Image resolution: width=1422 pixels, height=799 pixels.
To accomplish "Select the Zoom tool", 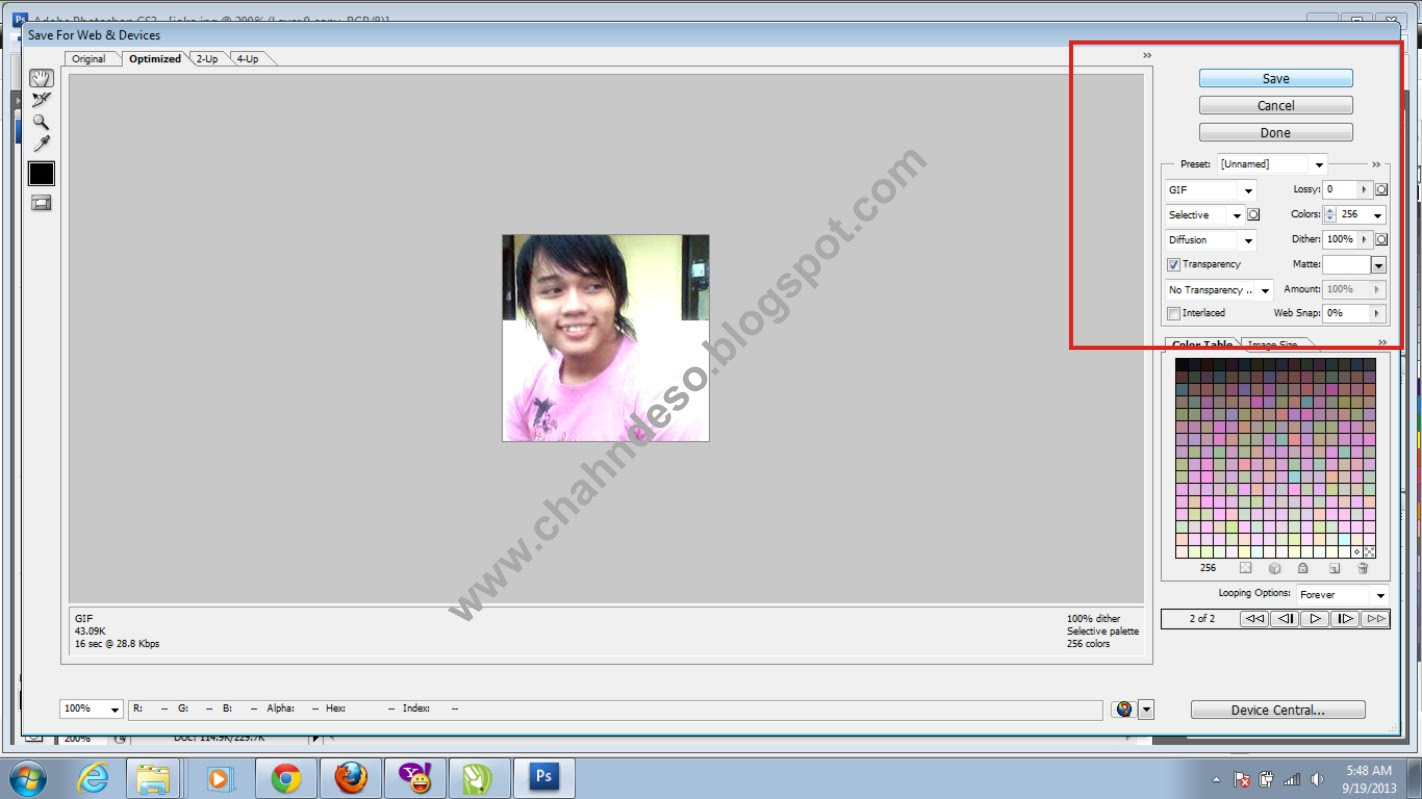I will (41, 122).
